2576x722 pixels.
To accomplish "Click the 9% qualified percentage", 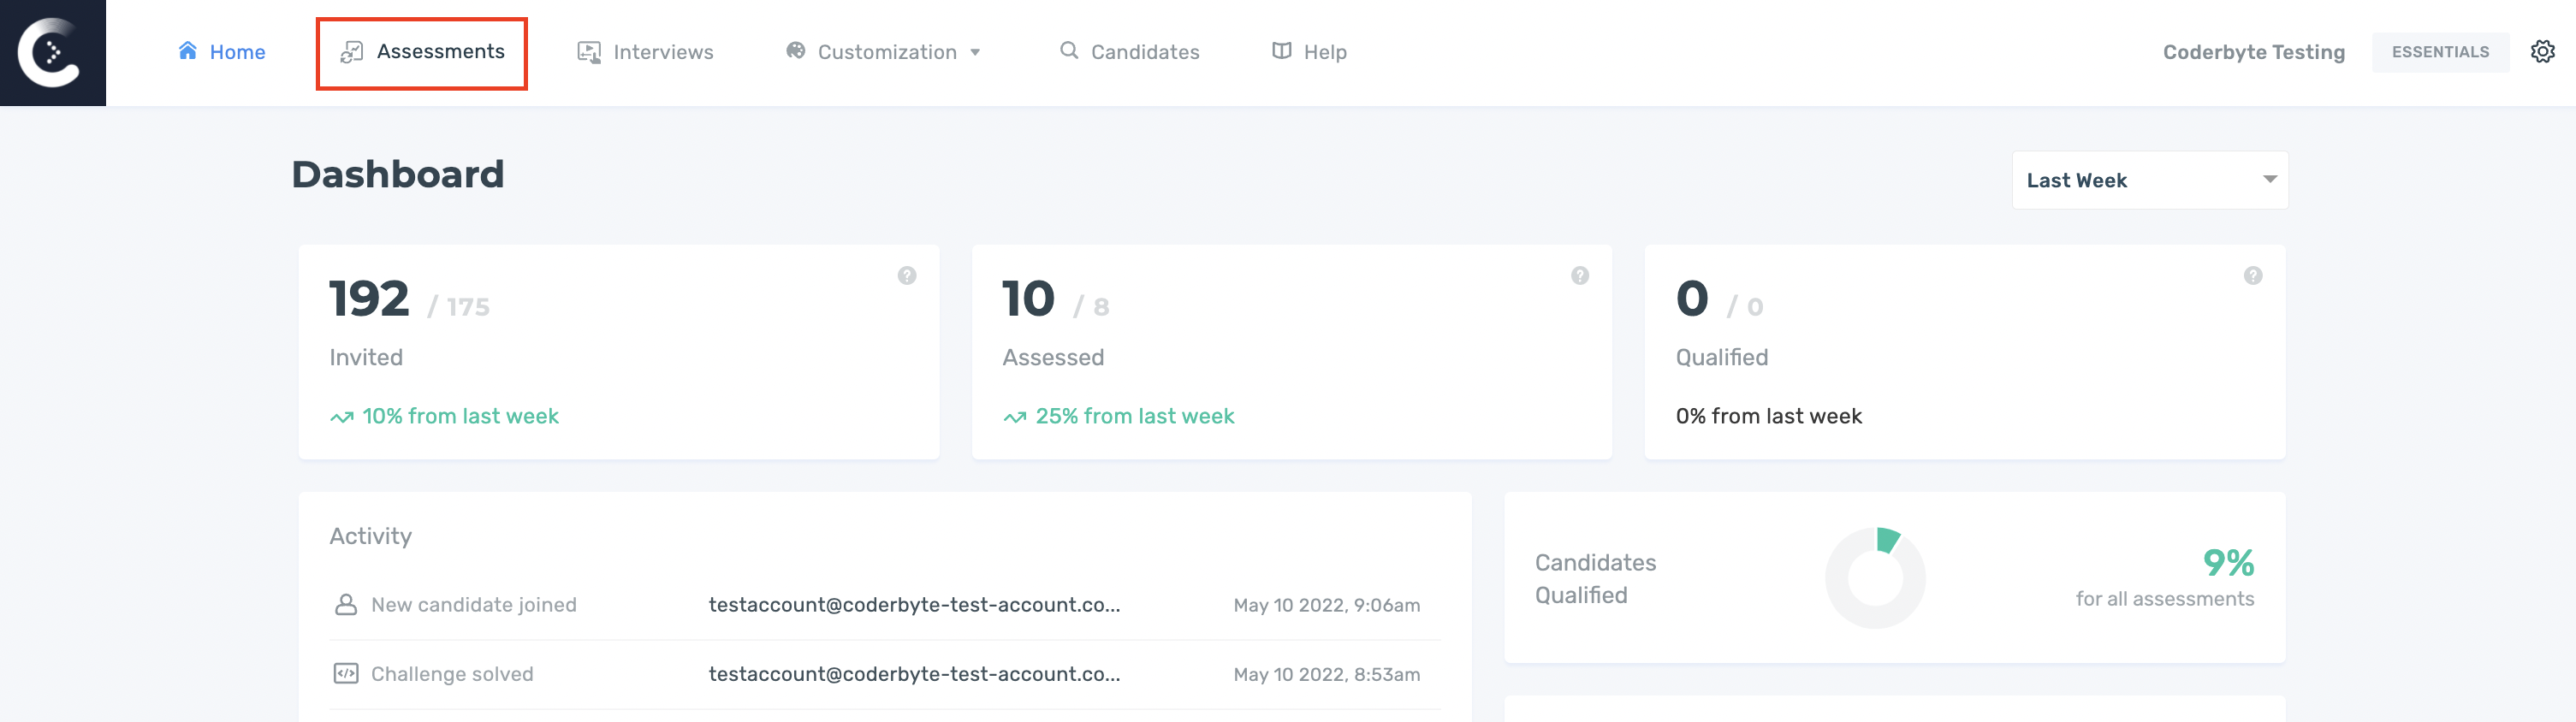I will tap(2228, 563).
